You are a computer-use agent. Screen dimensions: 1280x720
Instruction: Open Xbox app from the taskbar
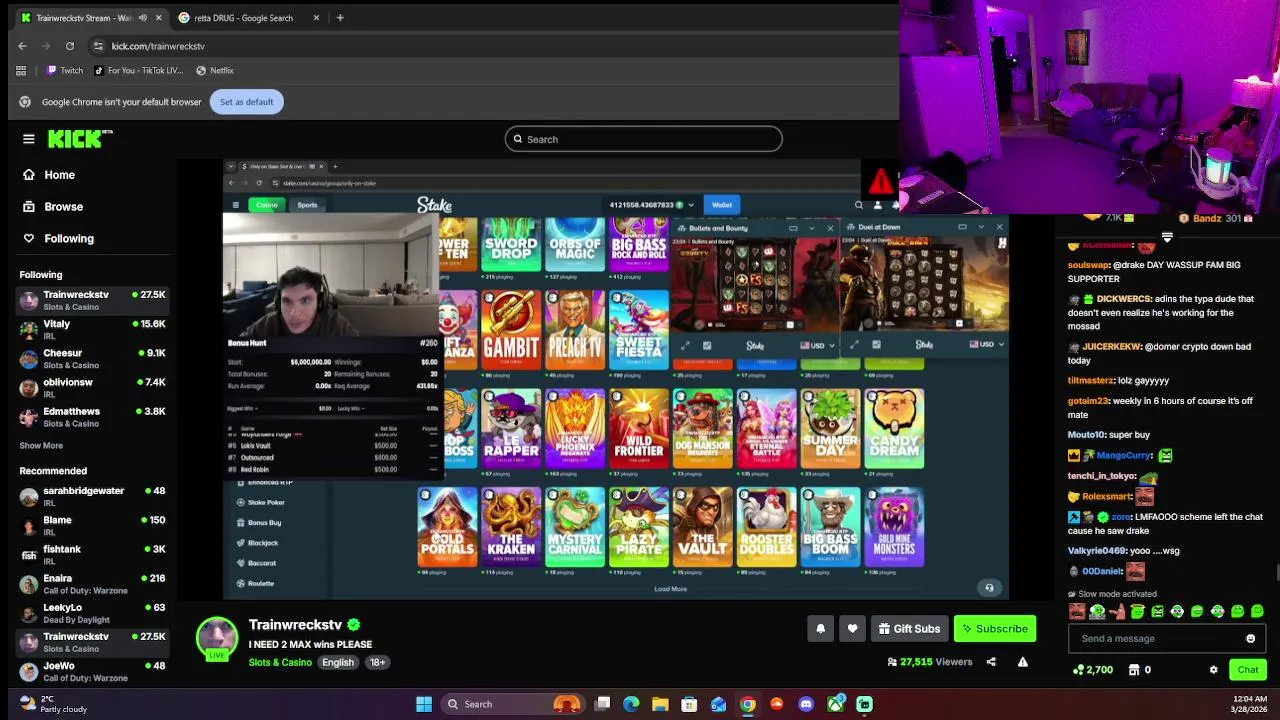(x=835, y=704)
